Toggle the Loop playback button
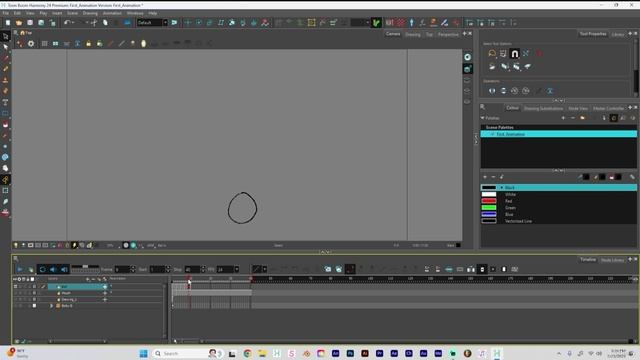Image resolution: width=640 pixels, height=360 pixels. click(42, 269)
